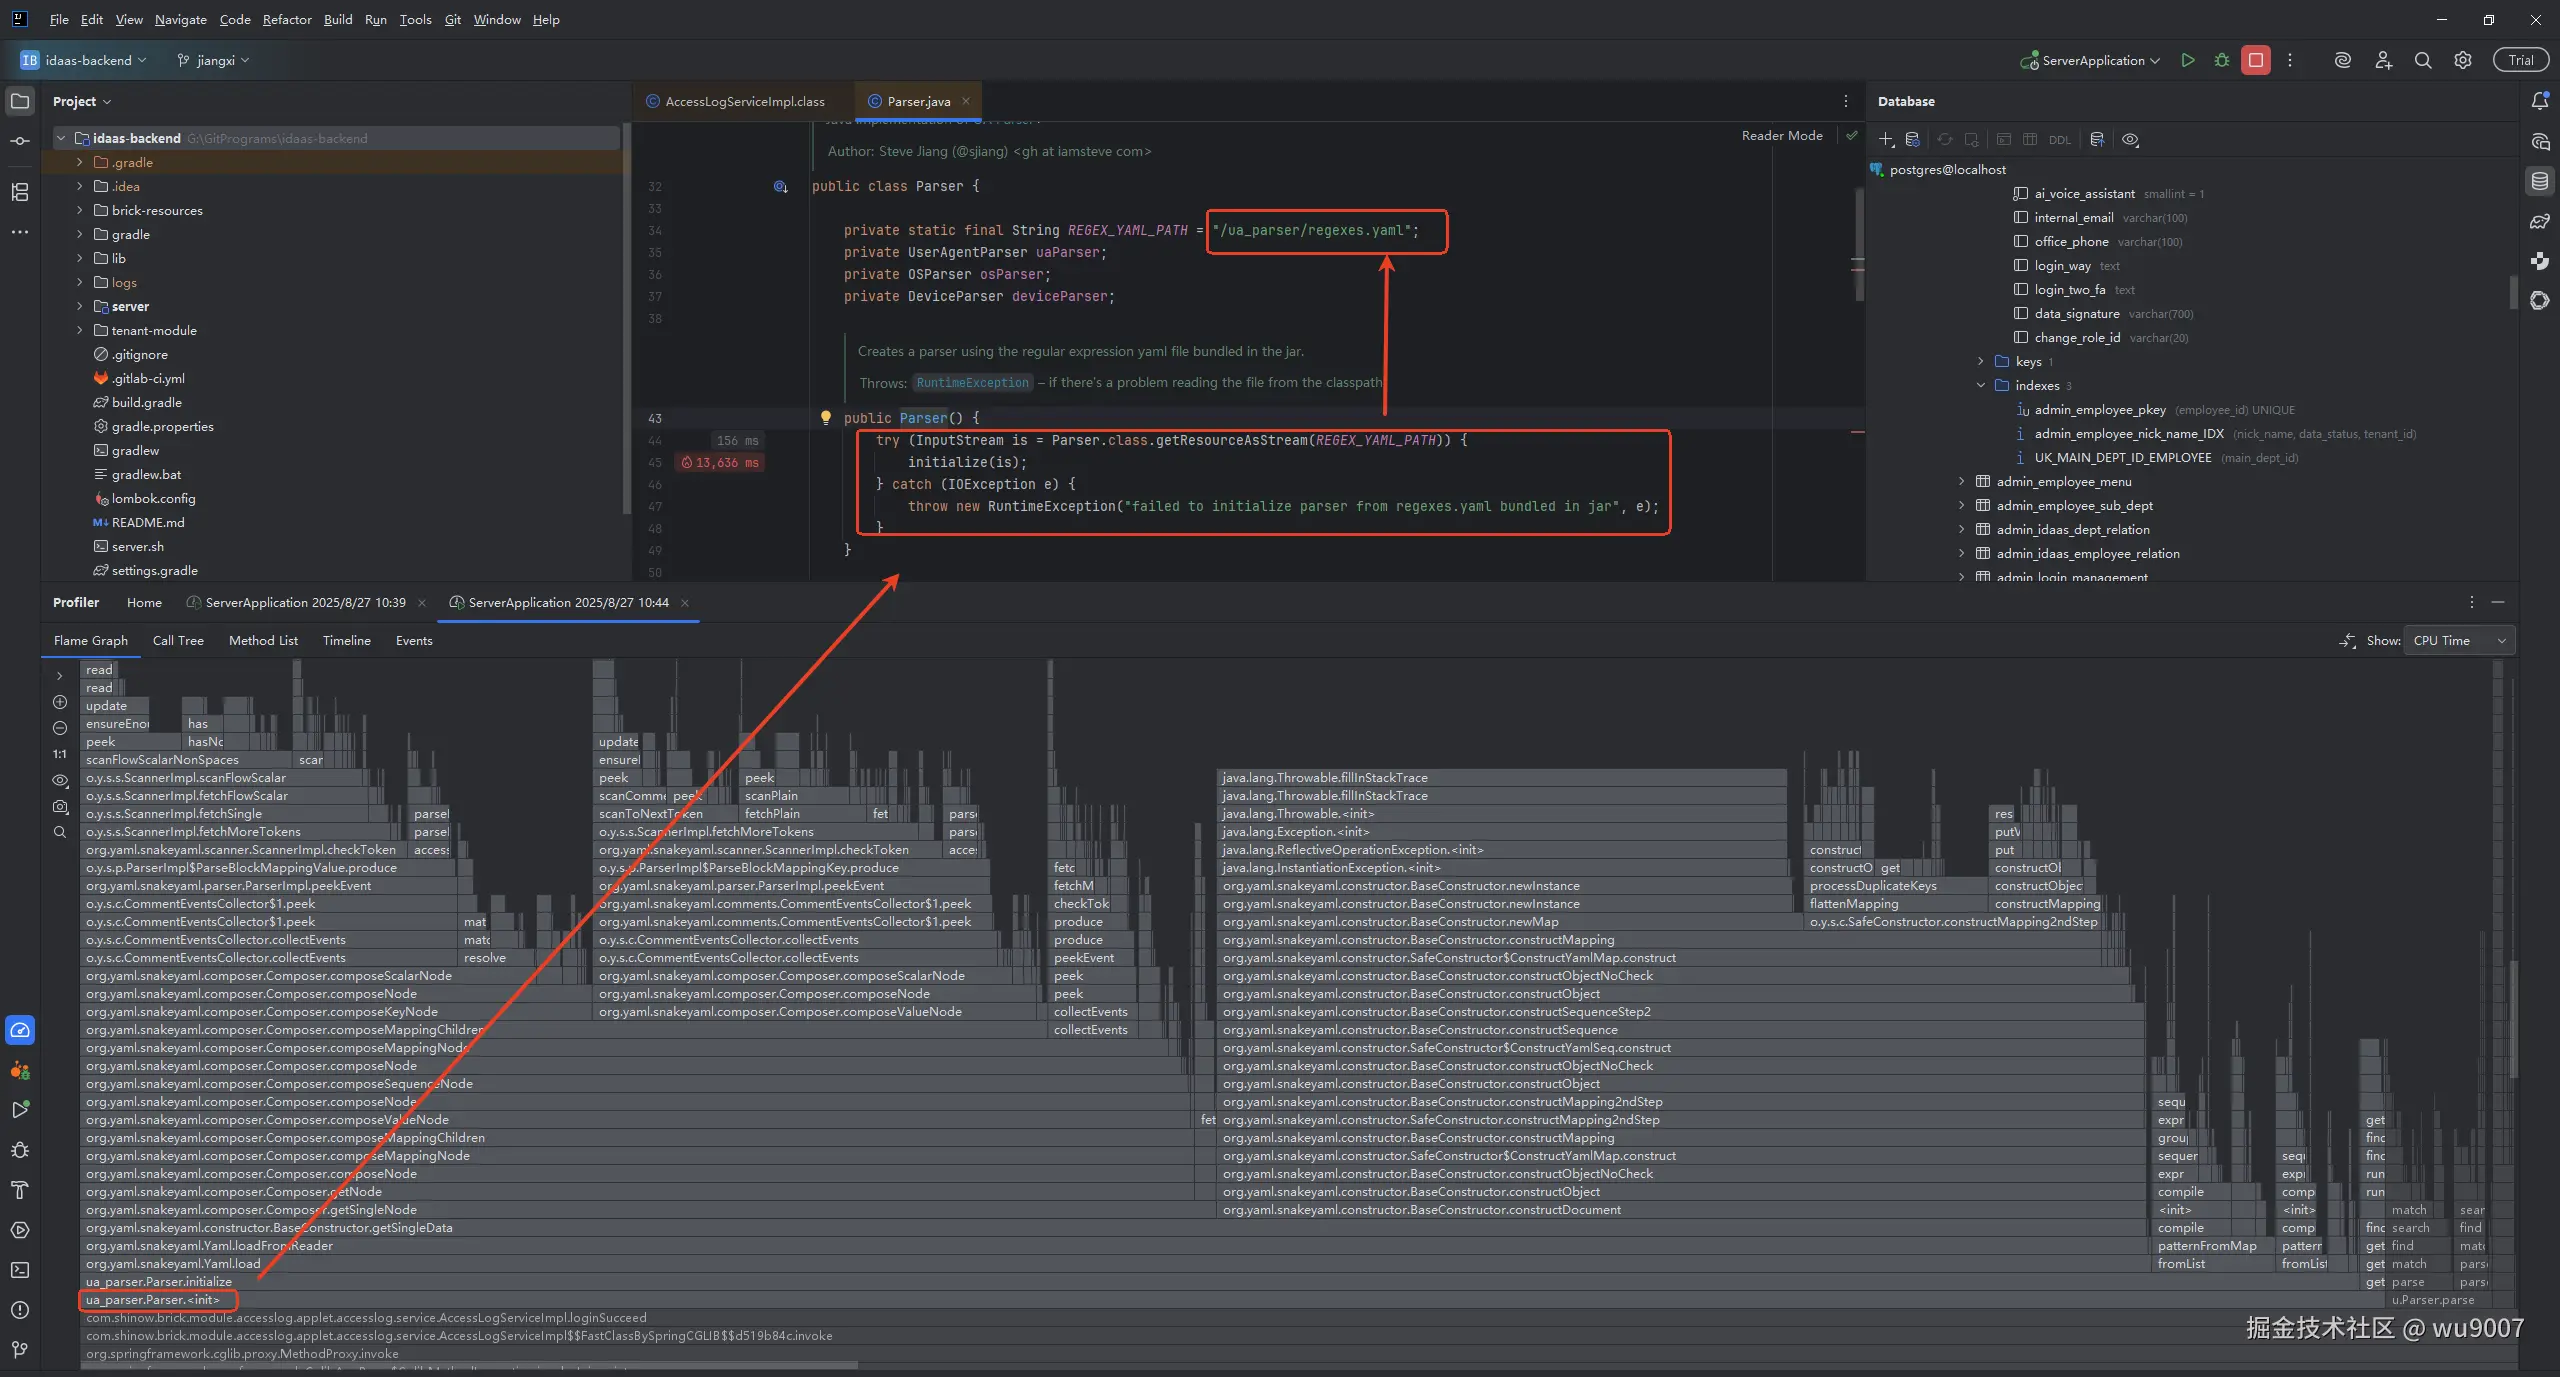The image size is (2560, 1377).
Task: Open the Database tool window icon in the right stripe
Action: 2540,181
